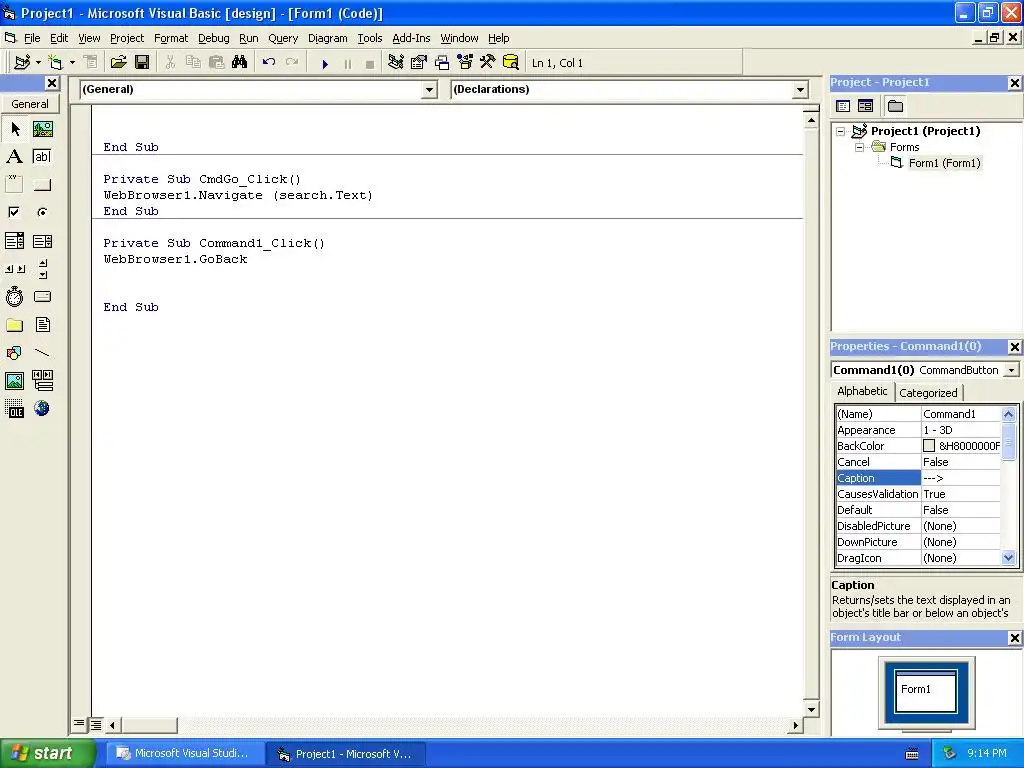Open the Form Layout Window toolbar icon
The width and height of the screenshot is (1024, 768).
click(x=442, y=63)
